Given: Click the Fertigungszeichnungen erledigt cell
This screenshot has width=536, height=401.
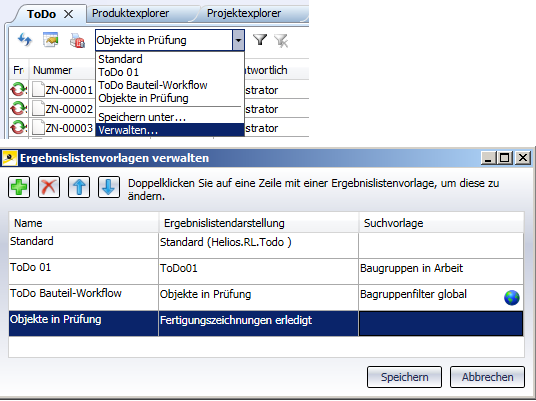Looking at the screenshot, I should (x=259, y=324).
